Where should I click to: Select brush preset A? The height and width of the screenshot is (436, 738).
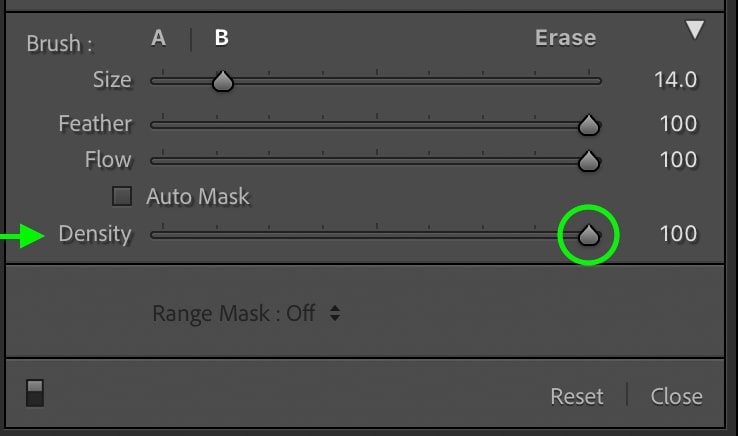pyautogui.click(x=159, y=38)
